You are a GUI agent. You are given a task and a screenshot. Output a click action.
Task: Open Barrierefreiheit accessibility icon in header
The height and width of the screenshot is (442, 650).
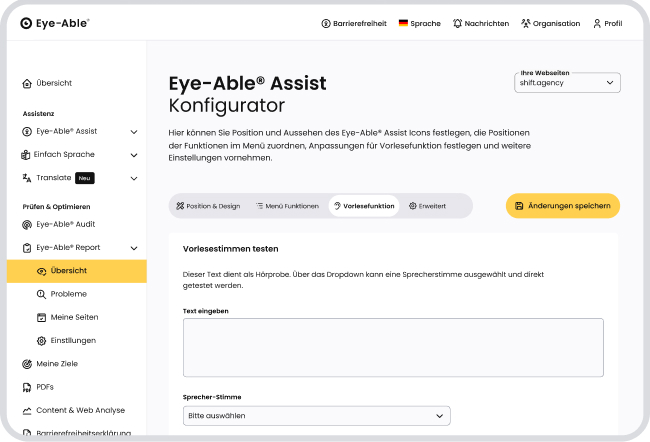(x=326, y=23)
